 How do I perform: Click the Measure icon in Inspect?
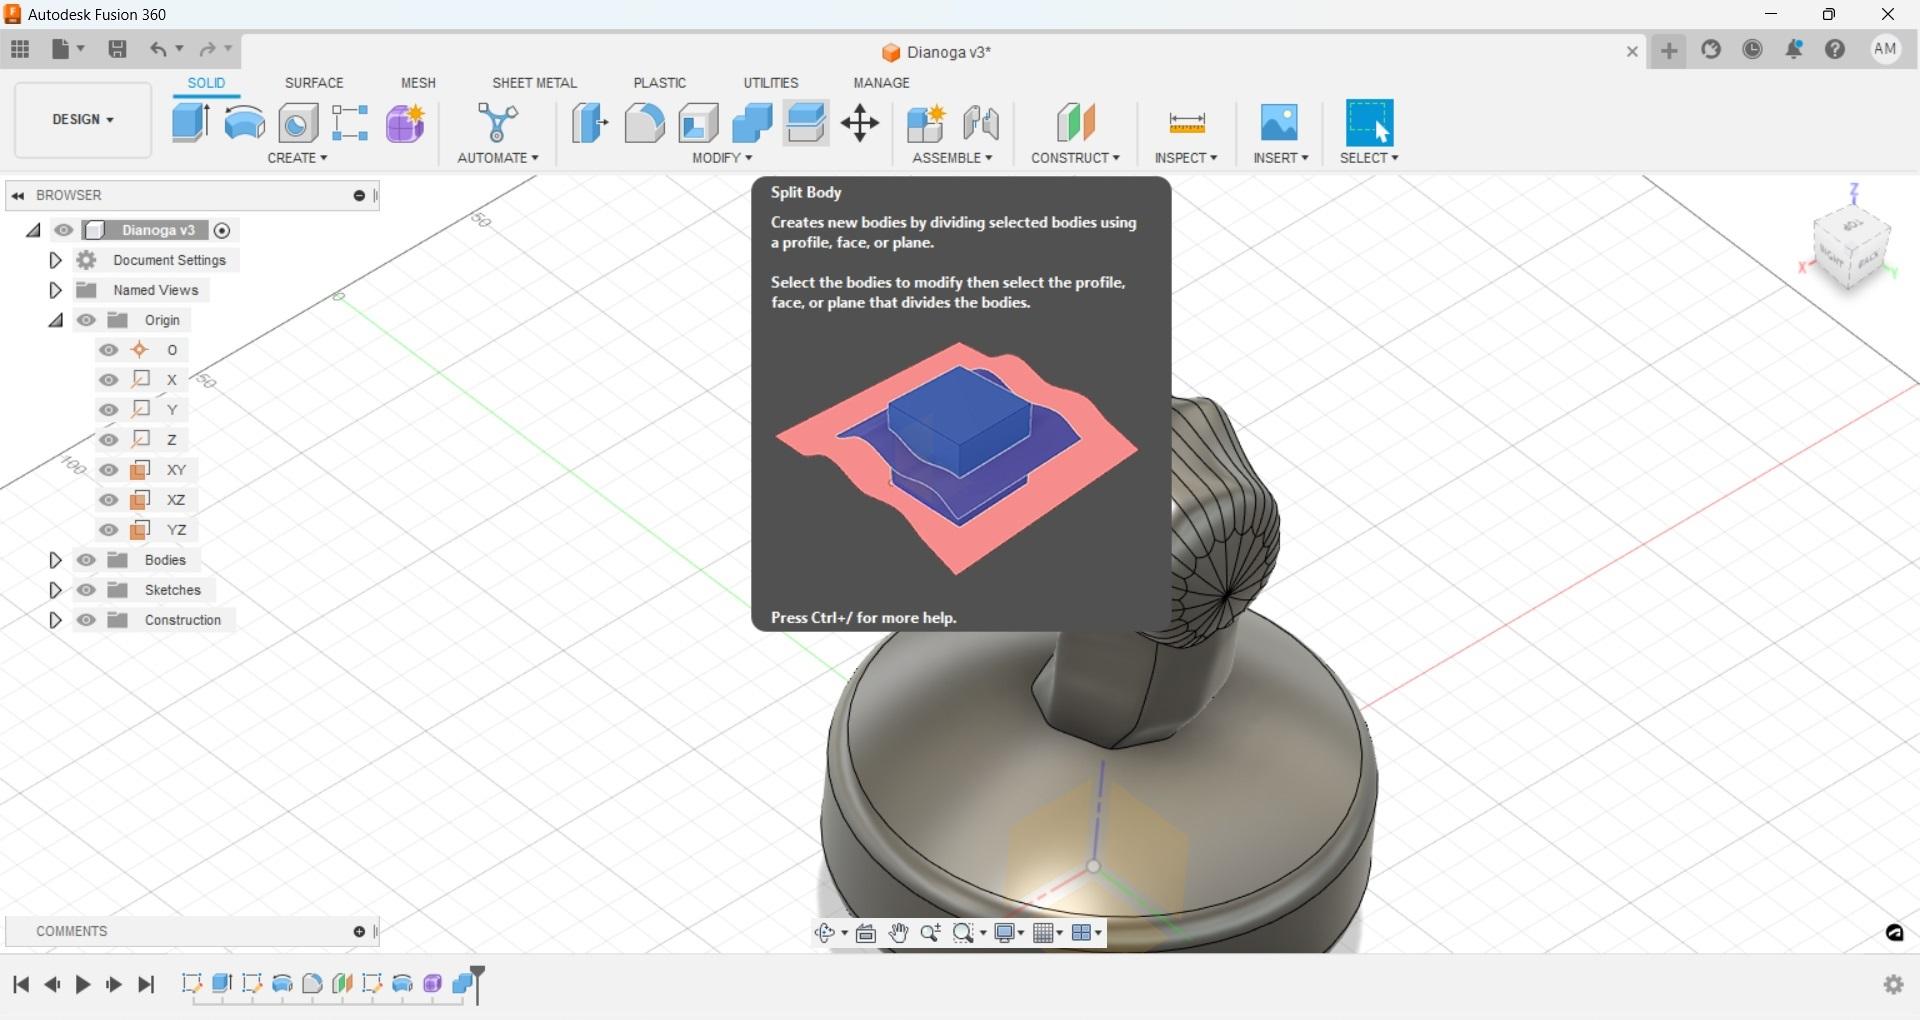click(1187, 123)
